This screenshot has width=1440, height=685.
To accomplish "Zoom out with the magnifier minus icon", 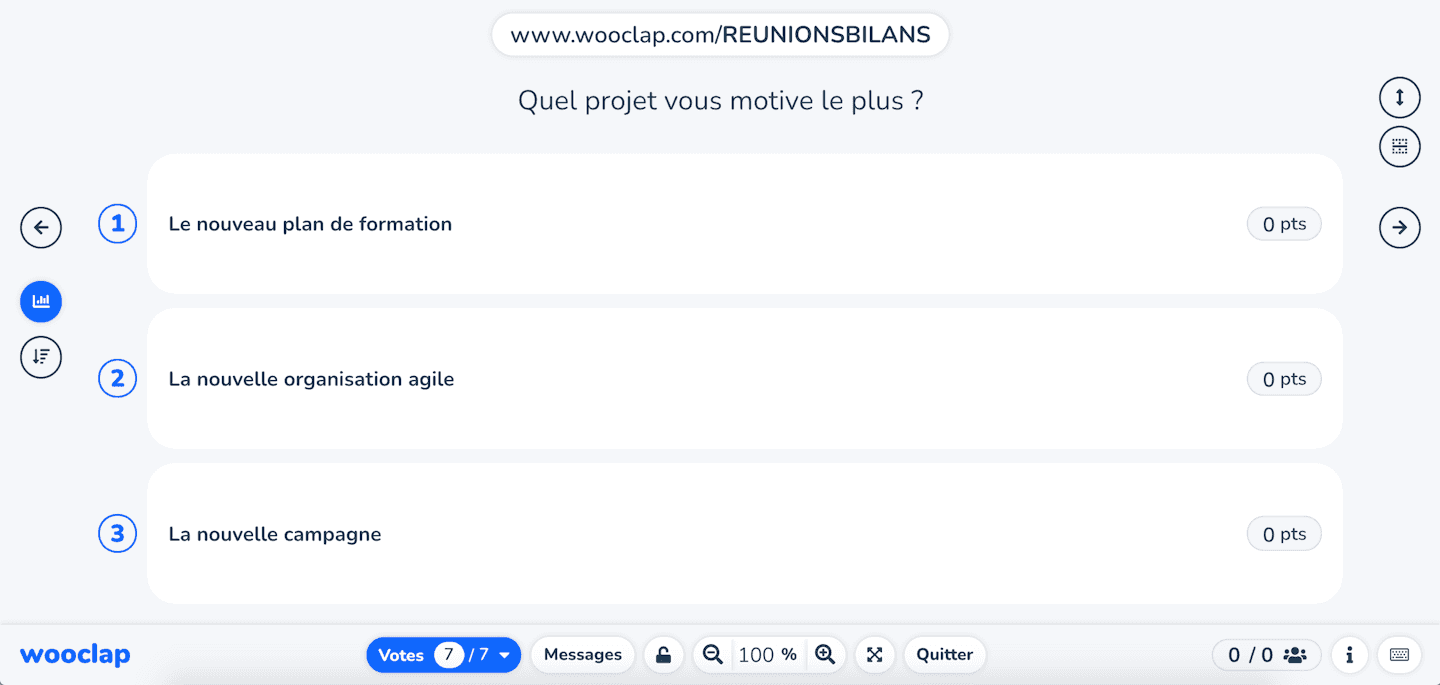I will coord(712,655).
